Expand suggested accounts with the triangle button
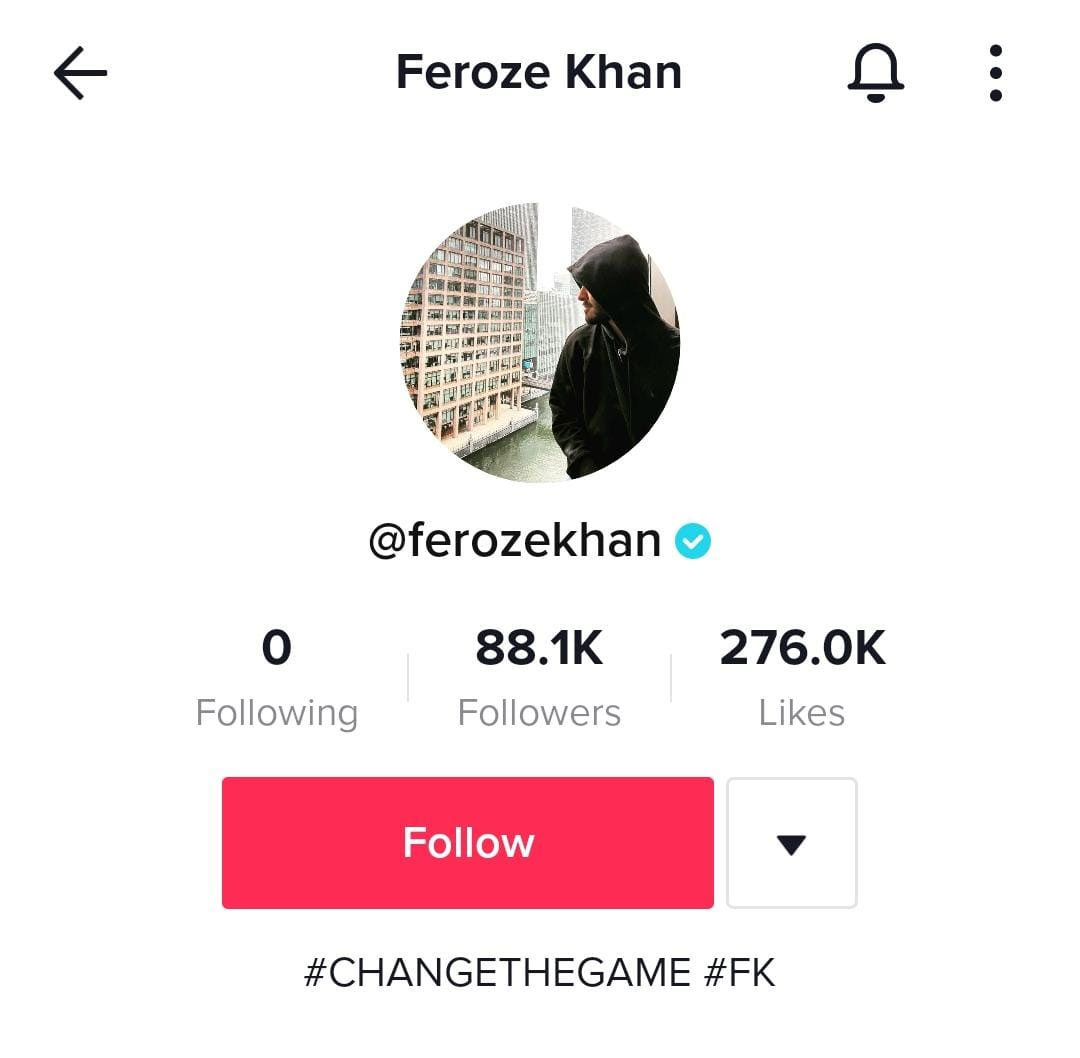 point(791,843)
